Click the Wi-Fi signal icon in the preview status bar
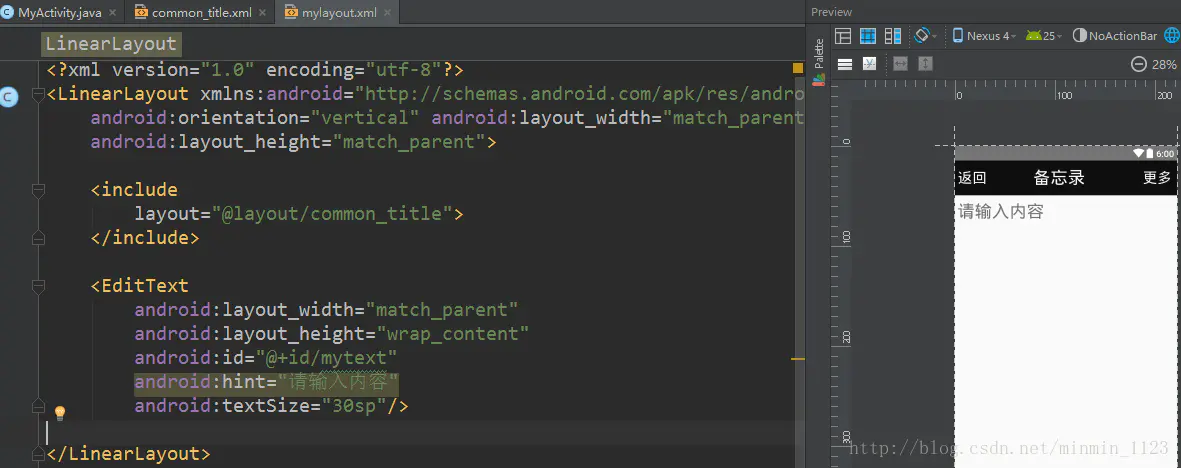The image size is (1181, 468). pos(1138,154)
